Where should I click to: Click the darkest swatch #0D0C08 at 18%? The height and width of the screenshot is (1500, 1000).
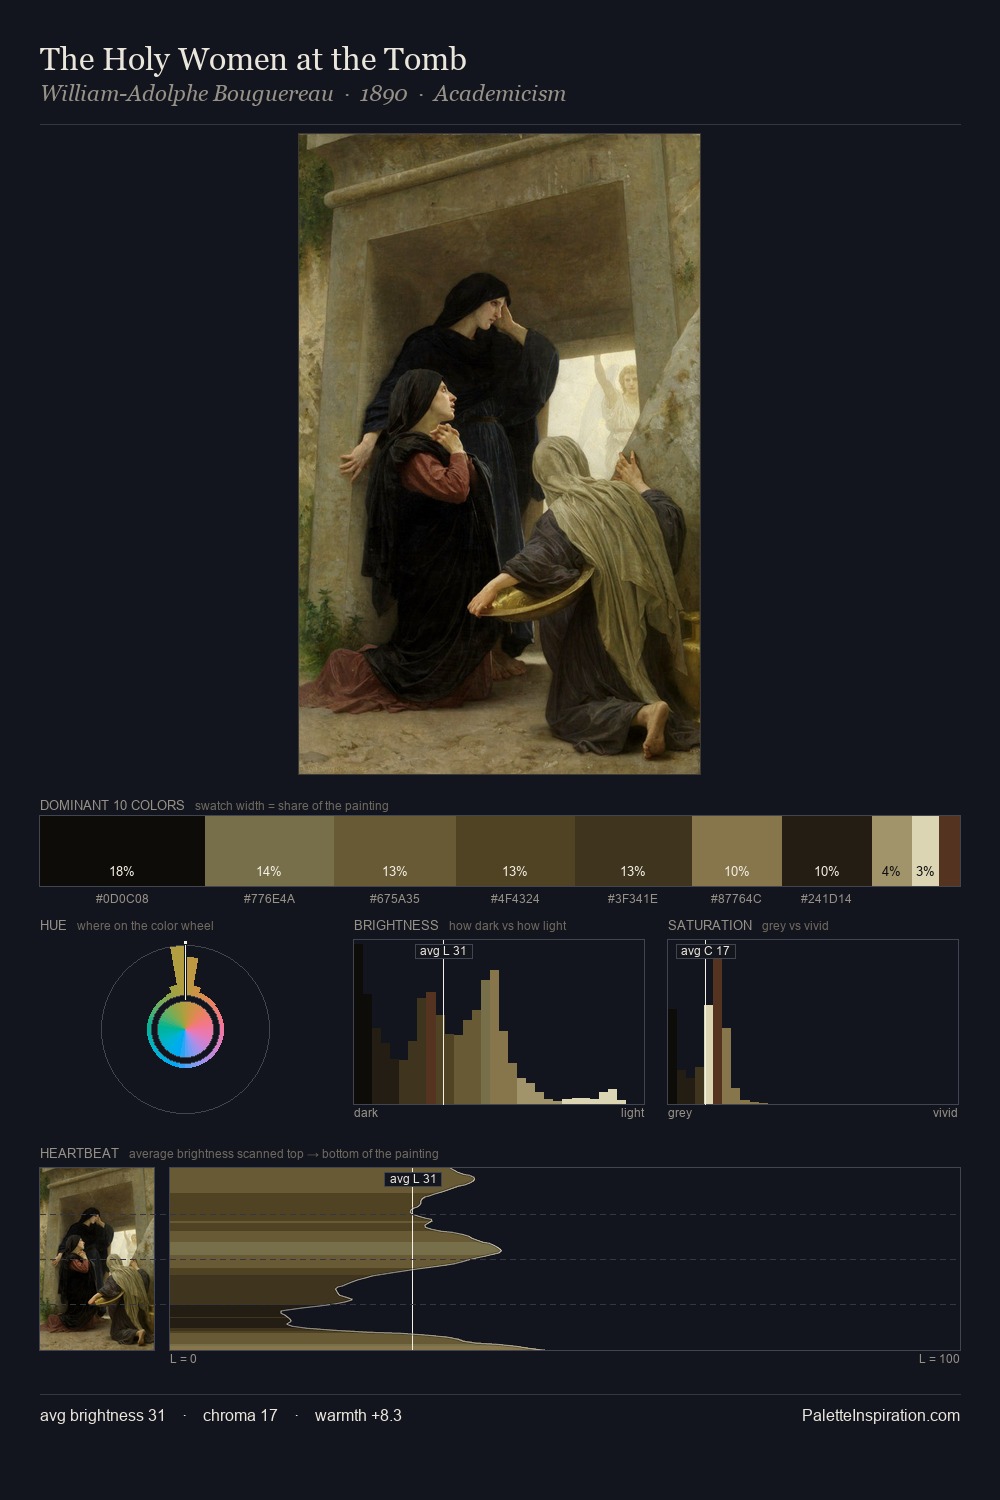tap(122, 851)
